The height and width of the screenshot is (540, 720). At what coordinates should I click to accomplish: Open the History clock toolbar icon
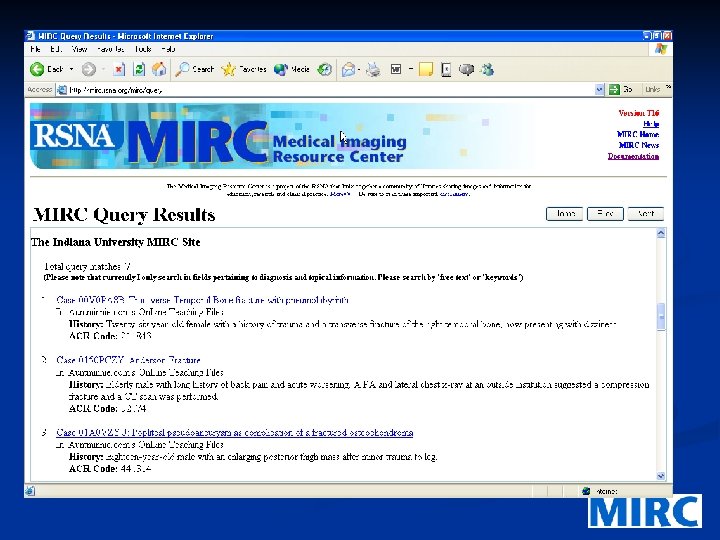325,69
